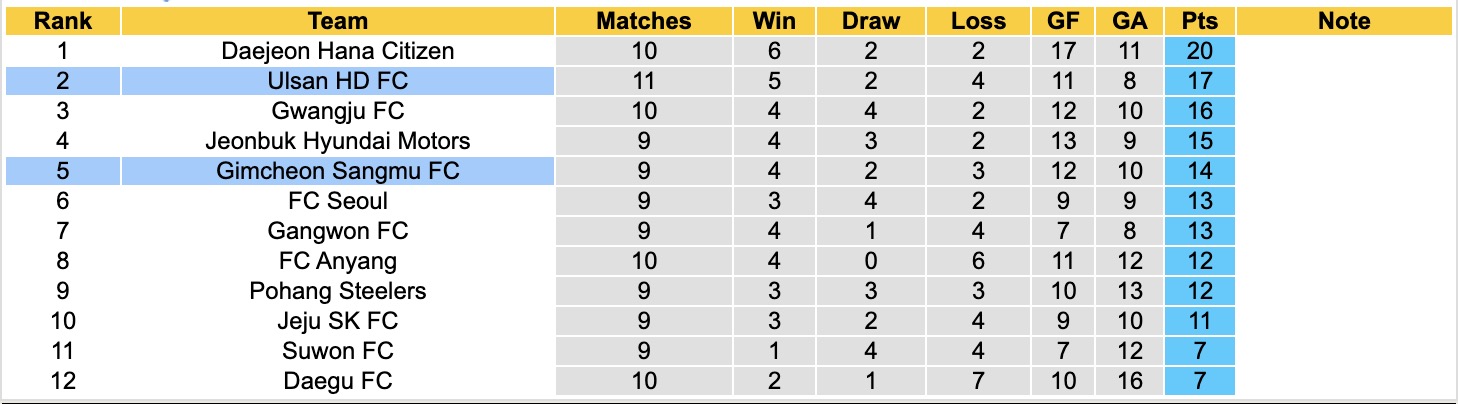Screen dimensions: 1458x404
Task: Click Daegu FC team name
Action: [x=338, y=381]
